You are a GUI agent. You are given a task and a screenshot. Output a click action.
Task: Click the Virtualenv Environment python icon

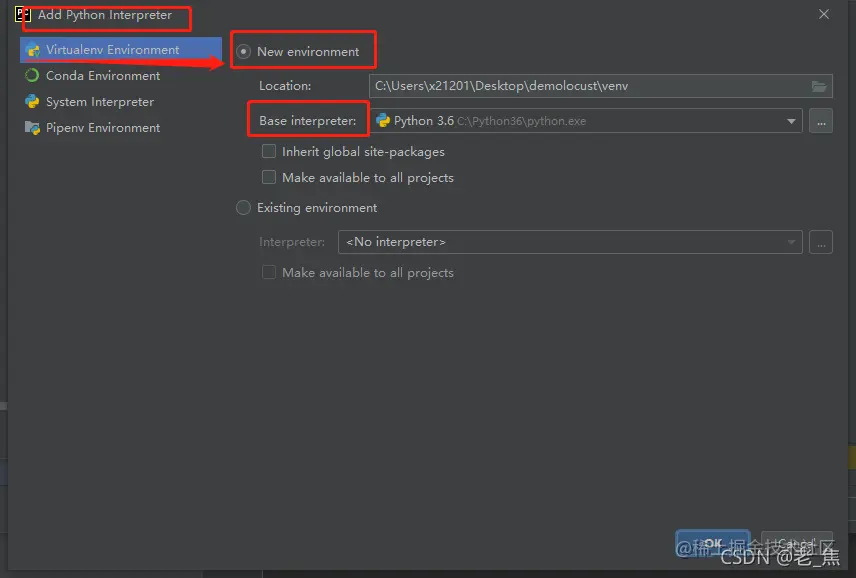(x=33, y=50)
